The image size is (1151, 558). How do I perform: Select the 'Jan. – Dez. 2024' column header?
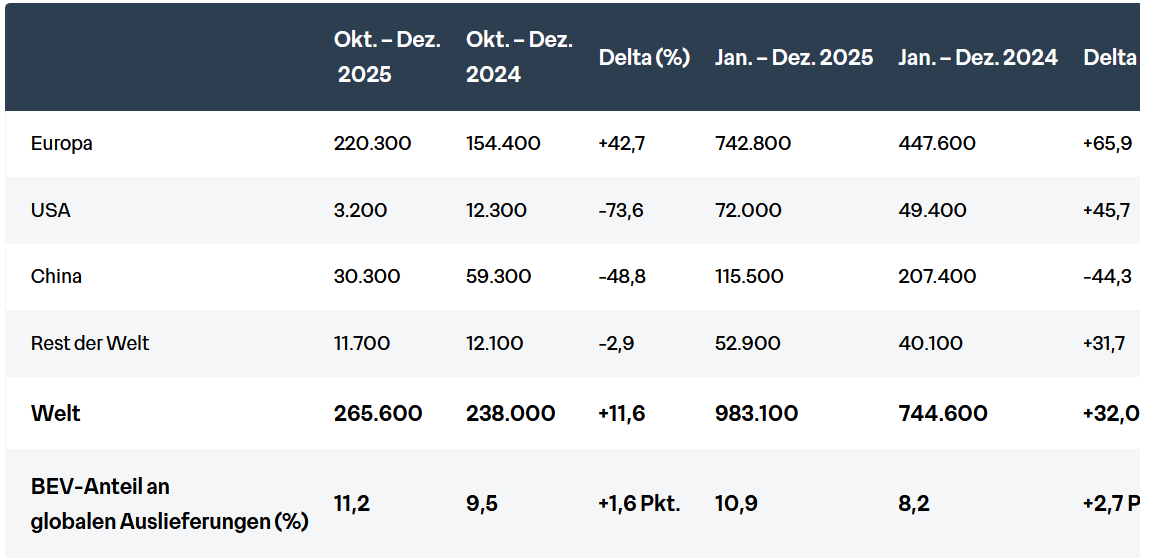[977, 57]
